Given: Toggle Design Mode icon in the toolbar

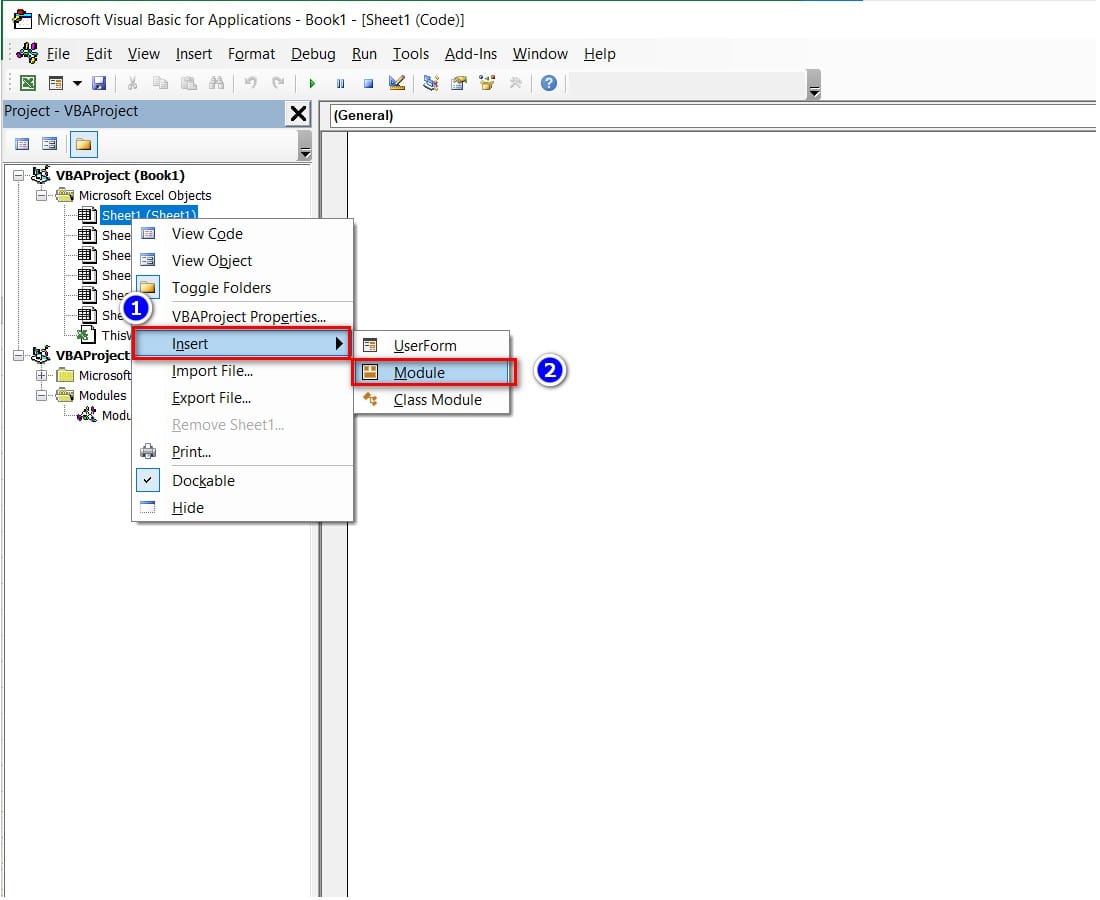Looking at the screenshot, I should (x=397, y=84).
